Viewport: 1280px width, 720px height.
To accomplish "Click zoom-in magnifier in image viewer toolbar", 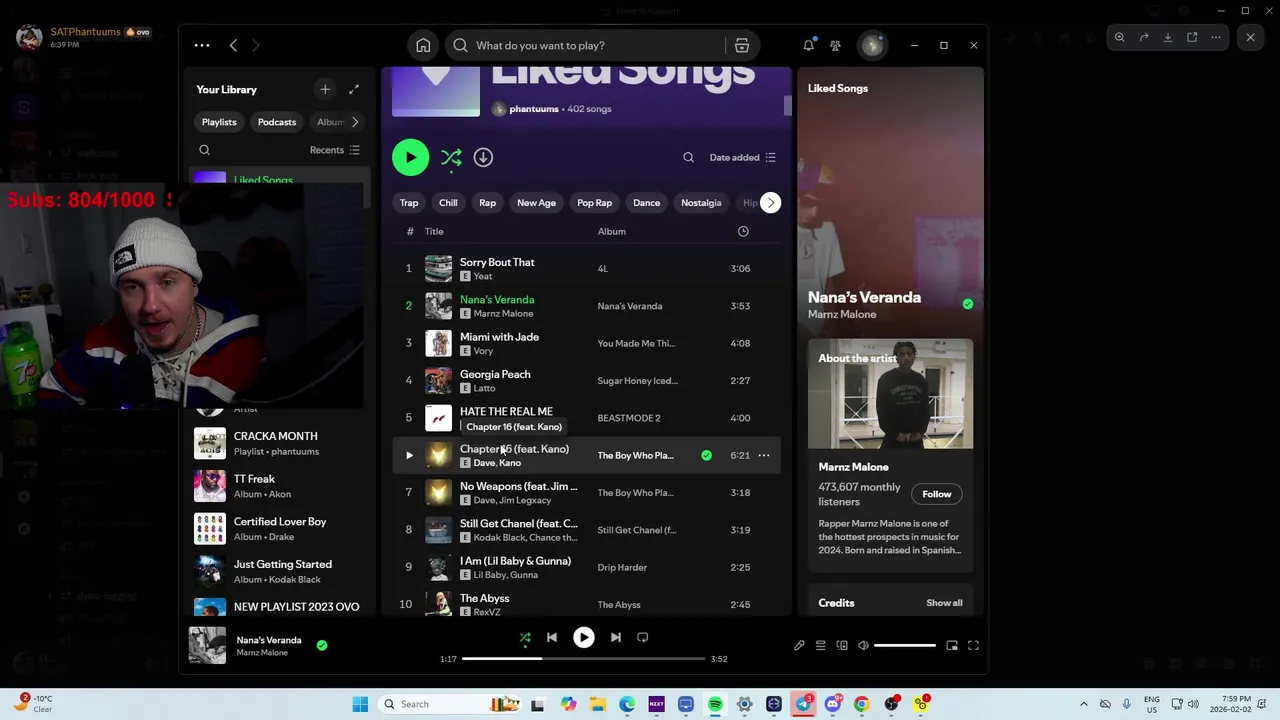I will pyautogui.click(x=1119, y=37).
